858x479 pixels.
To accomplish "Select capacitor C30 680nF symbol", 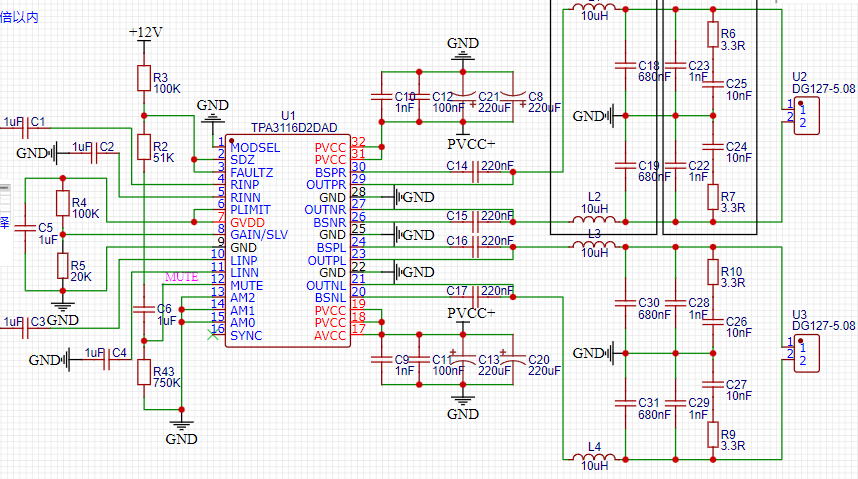I will tap(625, 303).
